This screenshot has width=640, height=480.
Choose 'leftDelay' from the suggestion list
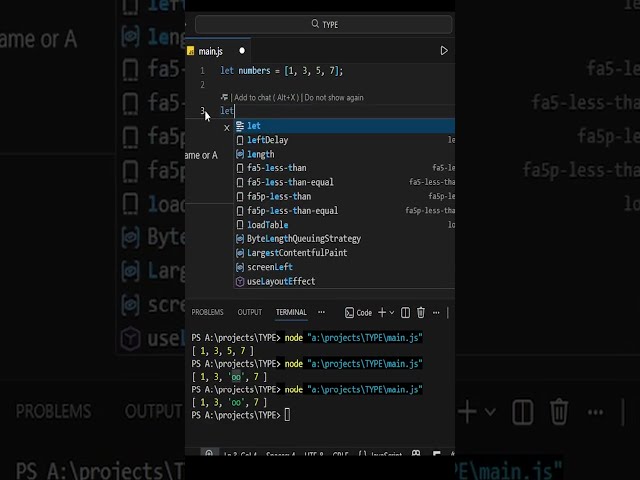pos(344,140)
